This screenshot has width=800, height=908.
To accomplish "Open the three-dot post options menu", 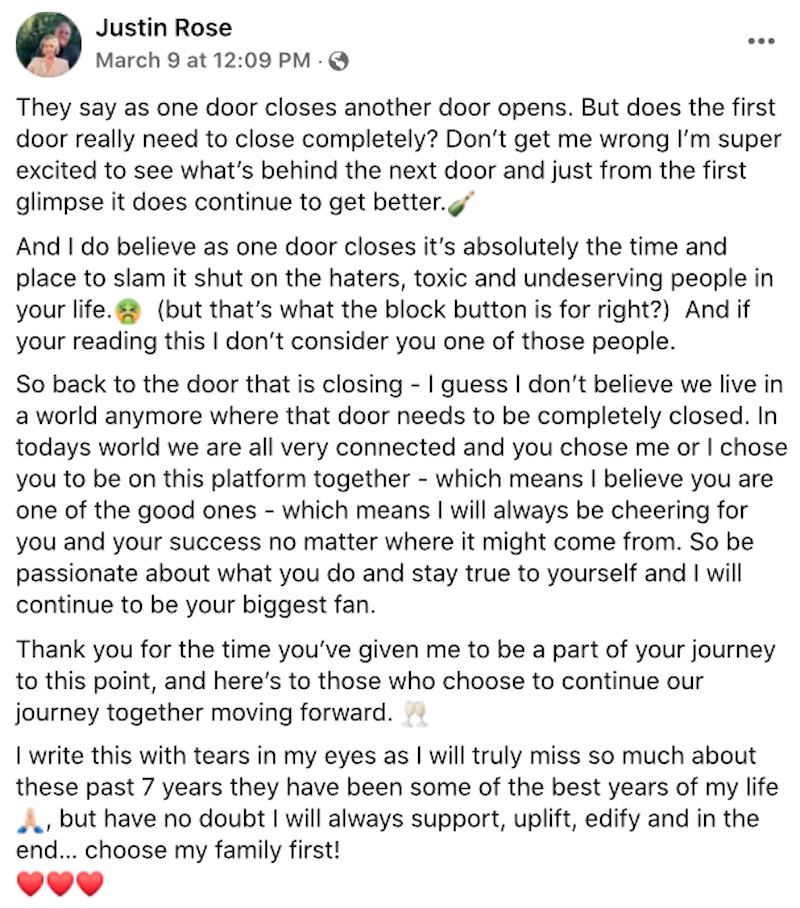I will coord(761,41).
